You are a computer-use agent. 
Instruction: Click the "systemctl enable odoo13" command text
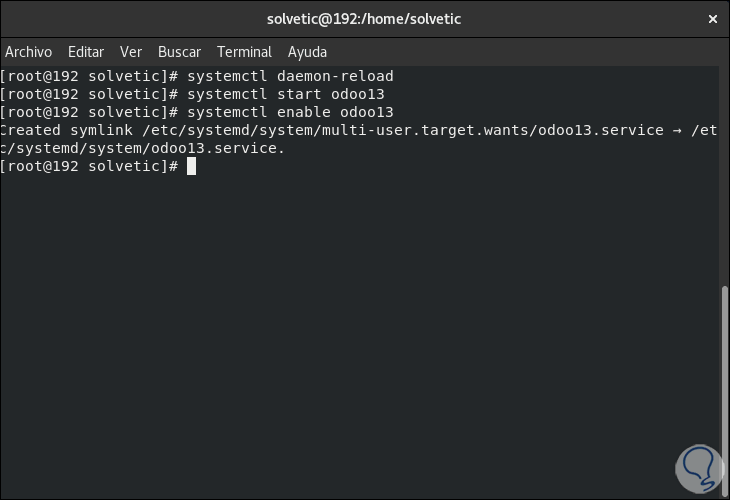coord(290,112)
